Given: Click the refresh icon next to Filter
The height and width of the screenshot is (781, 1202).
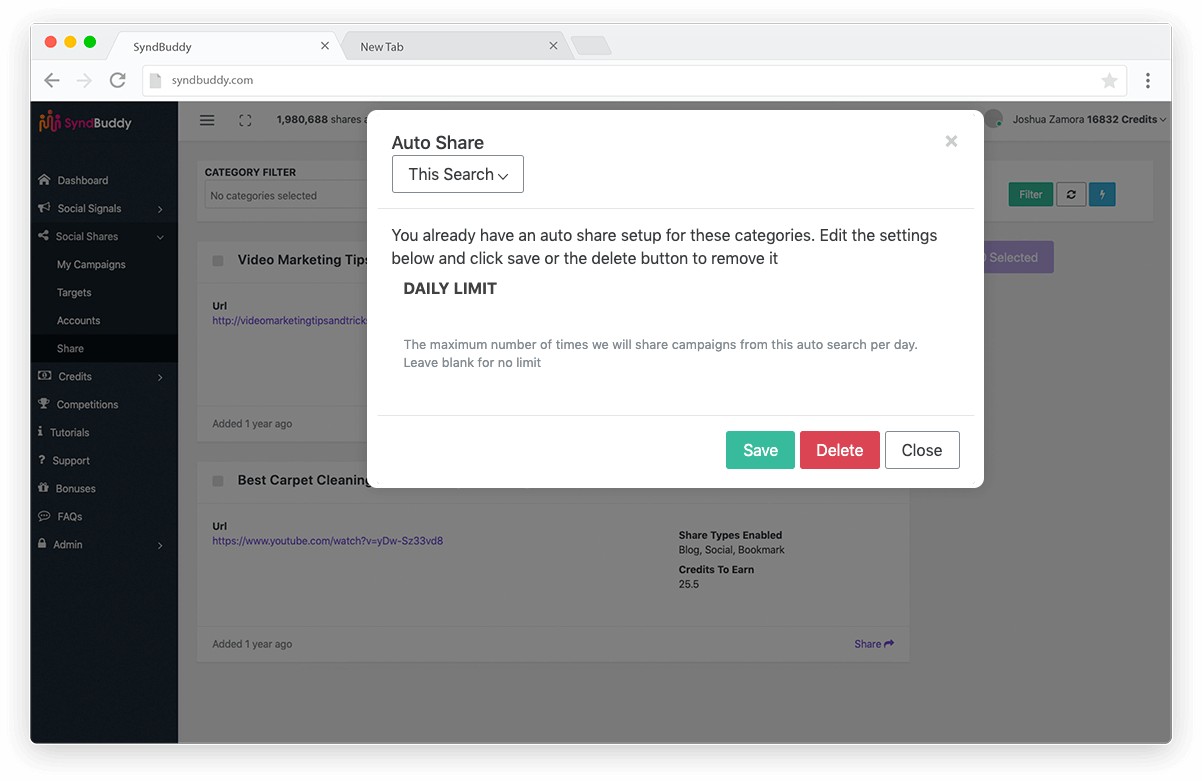Looking at the screenshot, I should 1071,195.
